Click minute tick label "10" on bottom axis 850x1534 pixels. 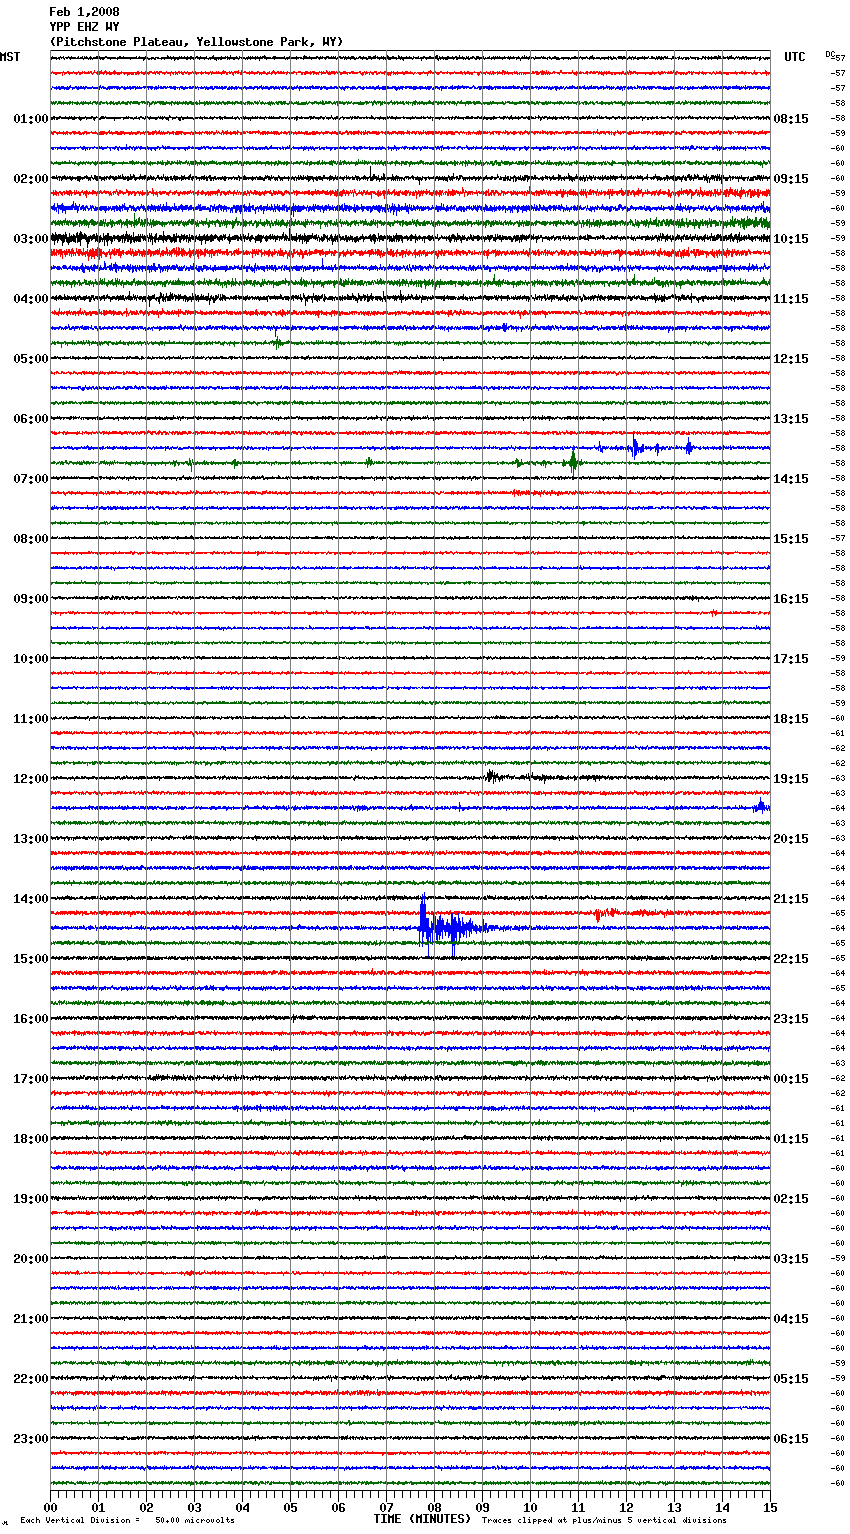(x=530, y=1508)
